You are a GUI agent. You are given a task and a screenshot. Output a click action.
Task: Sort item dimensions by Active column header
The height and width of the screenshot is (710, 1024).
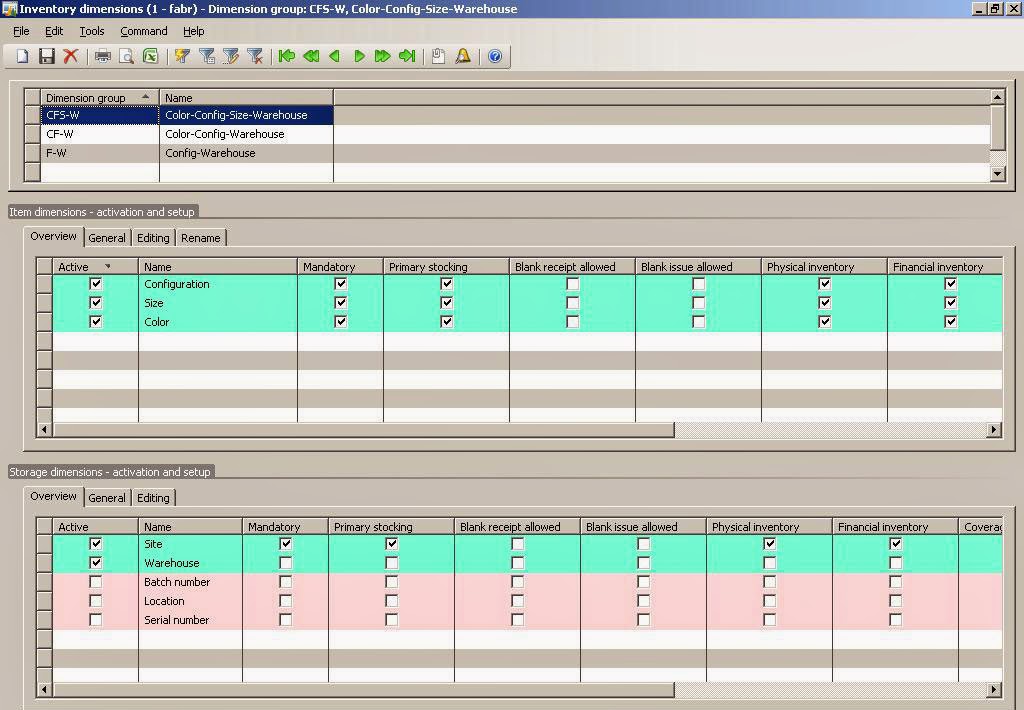coord(95,266)
